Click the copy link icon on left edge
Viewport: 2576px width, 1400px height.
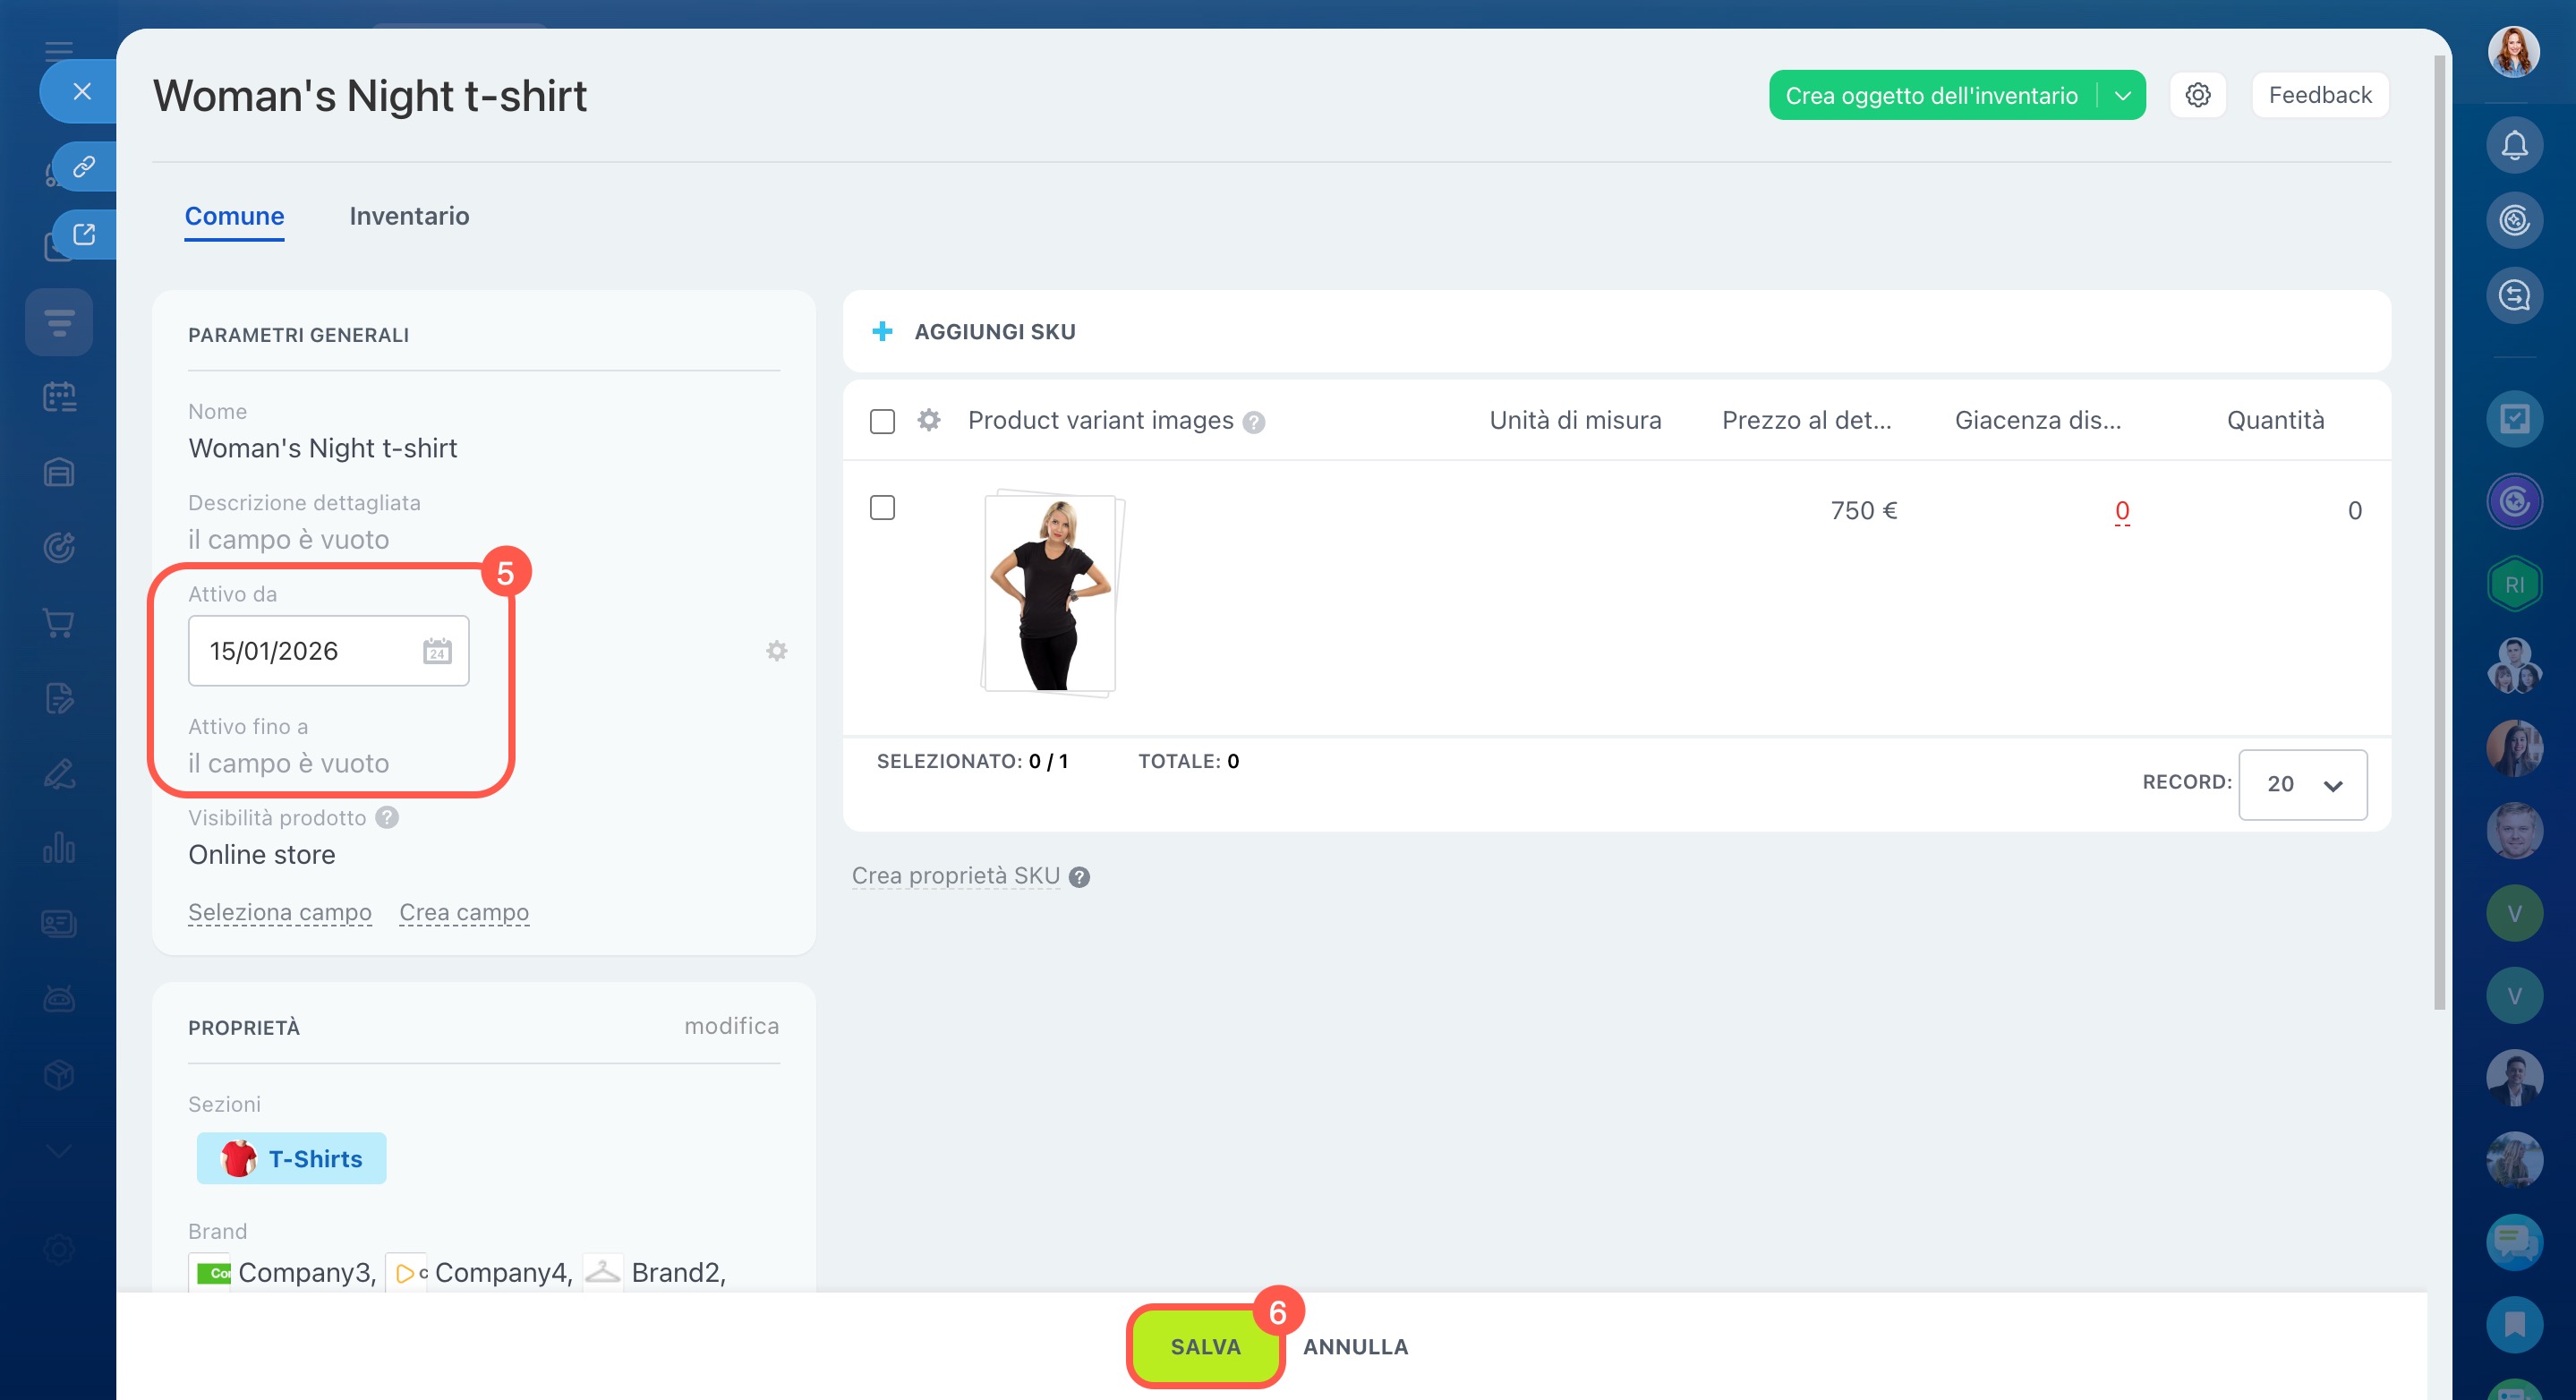click(84, 166)
